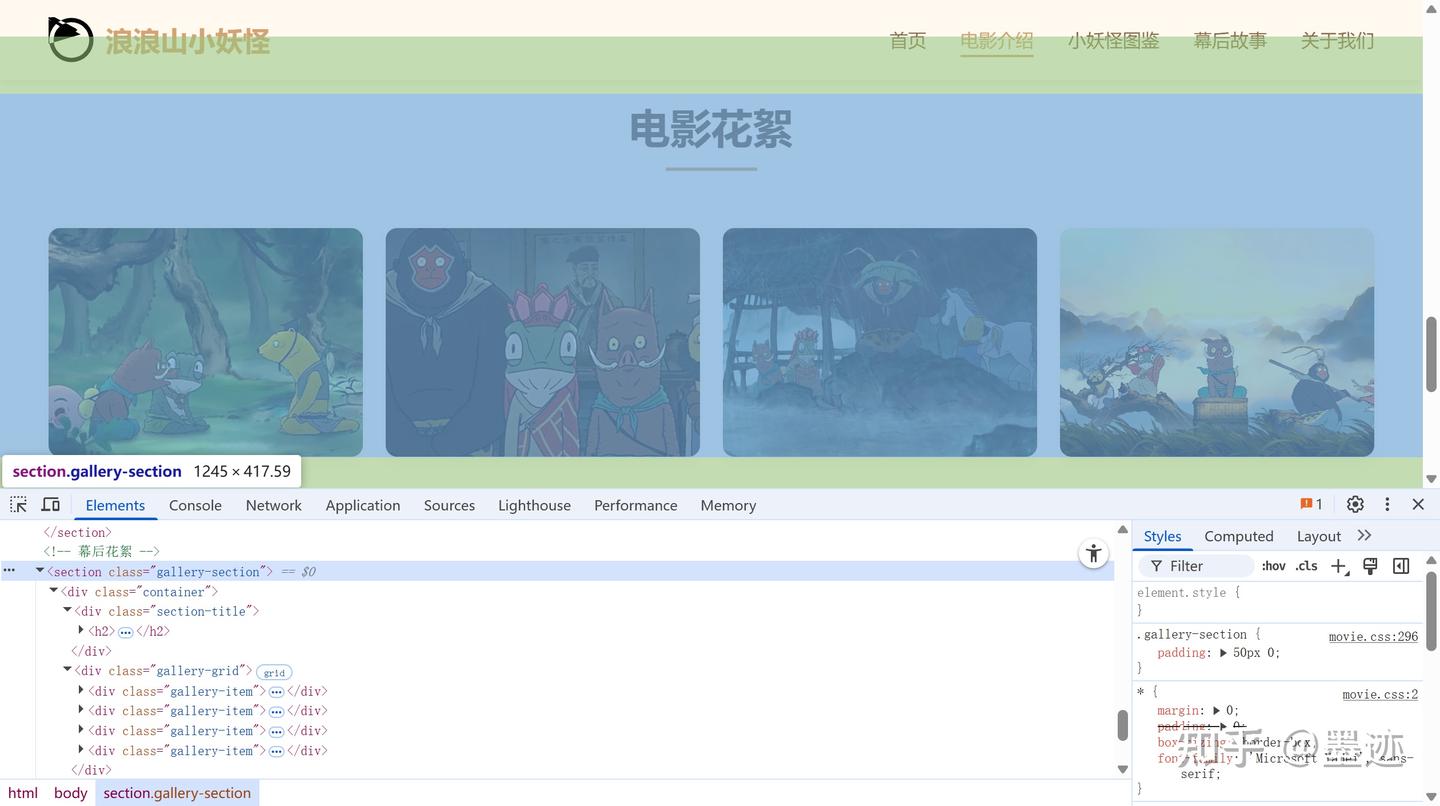Click the 幕后花絮 HTML comment line
Screen dimensions: 1440x806
click(x=101, y=551)
